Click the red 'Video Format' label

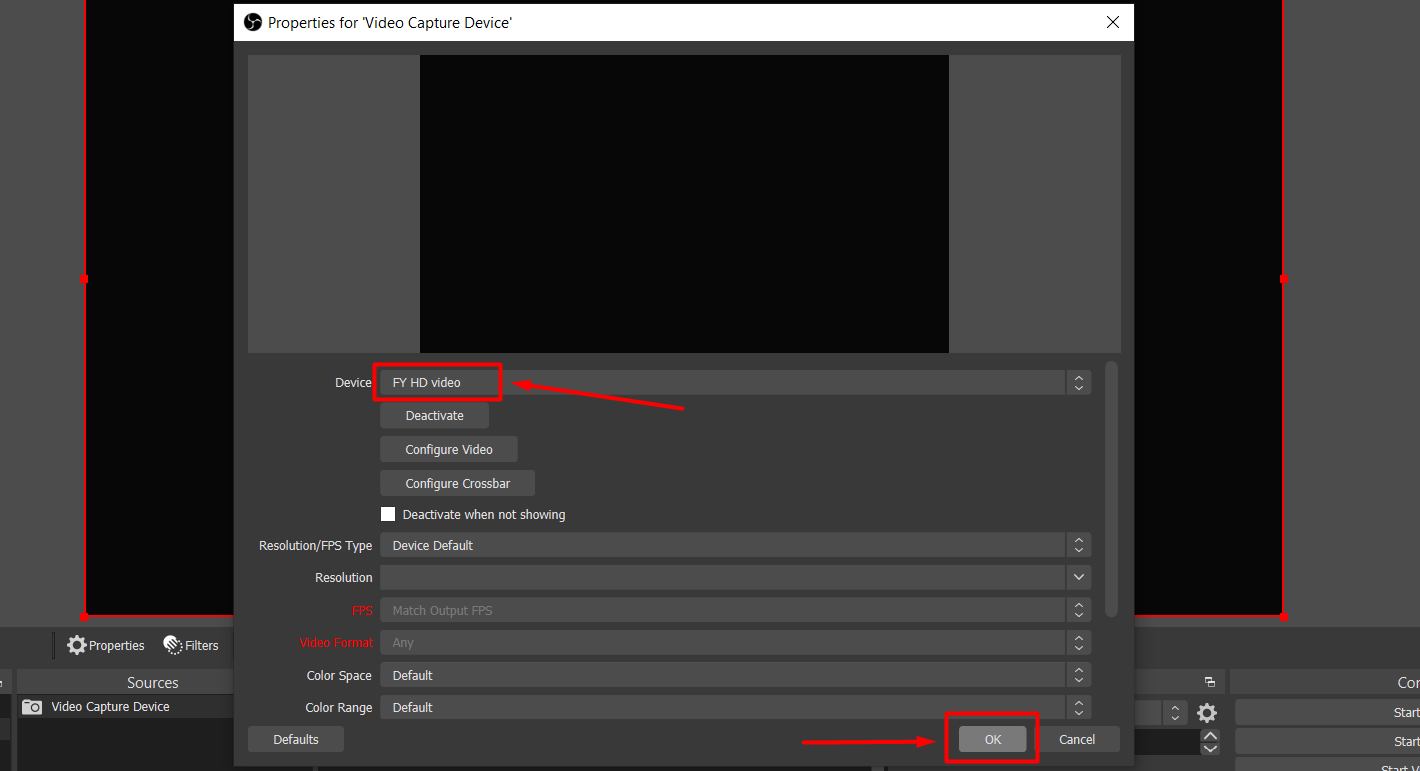pos(336,643)
